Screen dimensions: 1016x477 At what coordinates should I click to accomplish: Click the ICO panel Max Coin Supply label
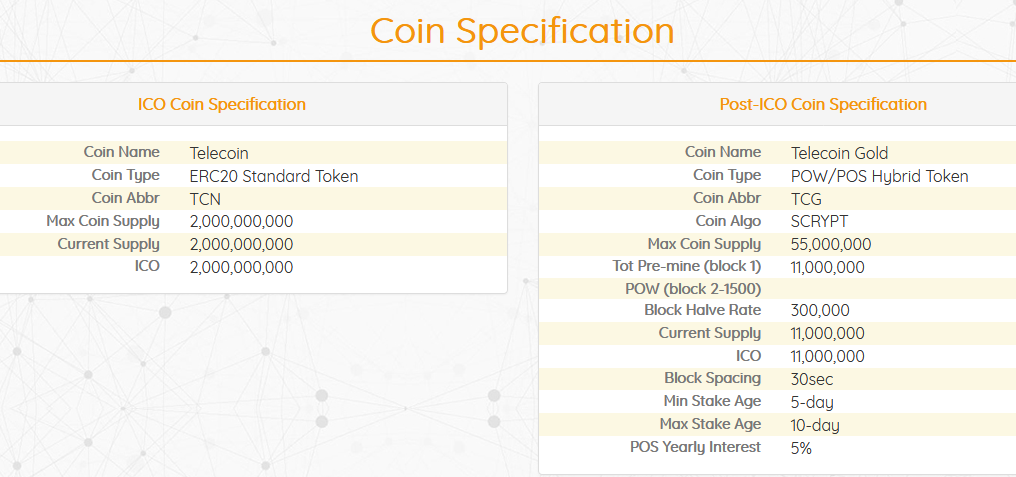click(x=103, y=221)
